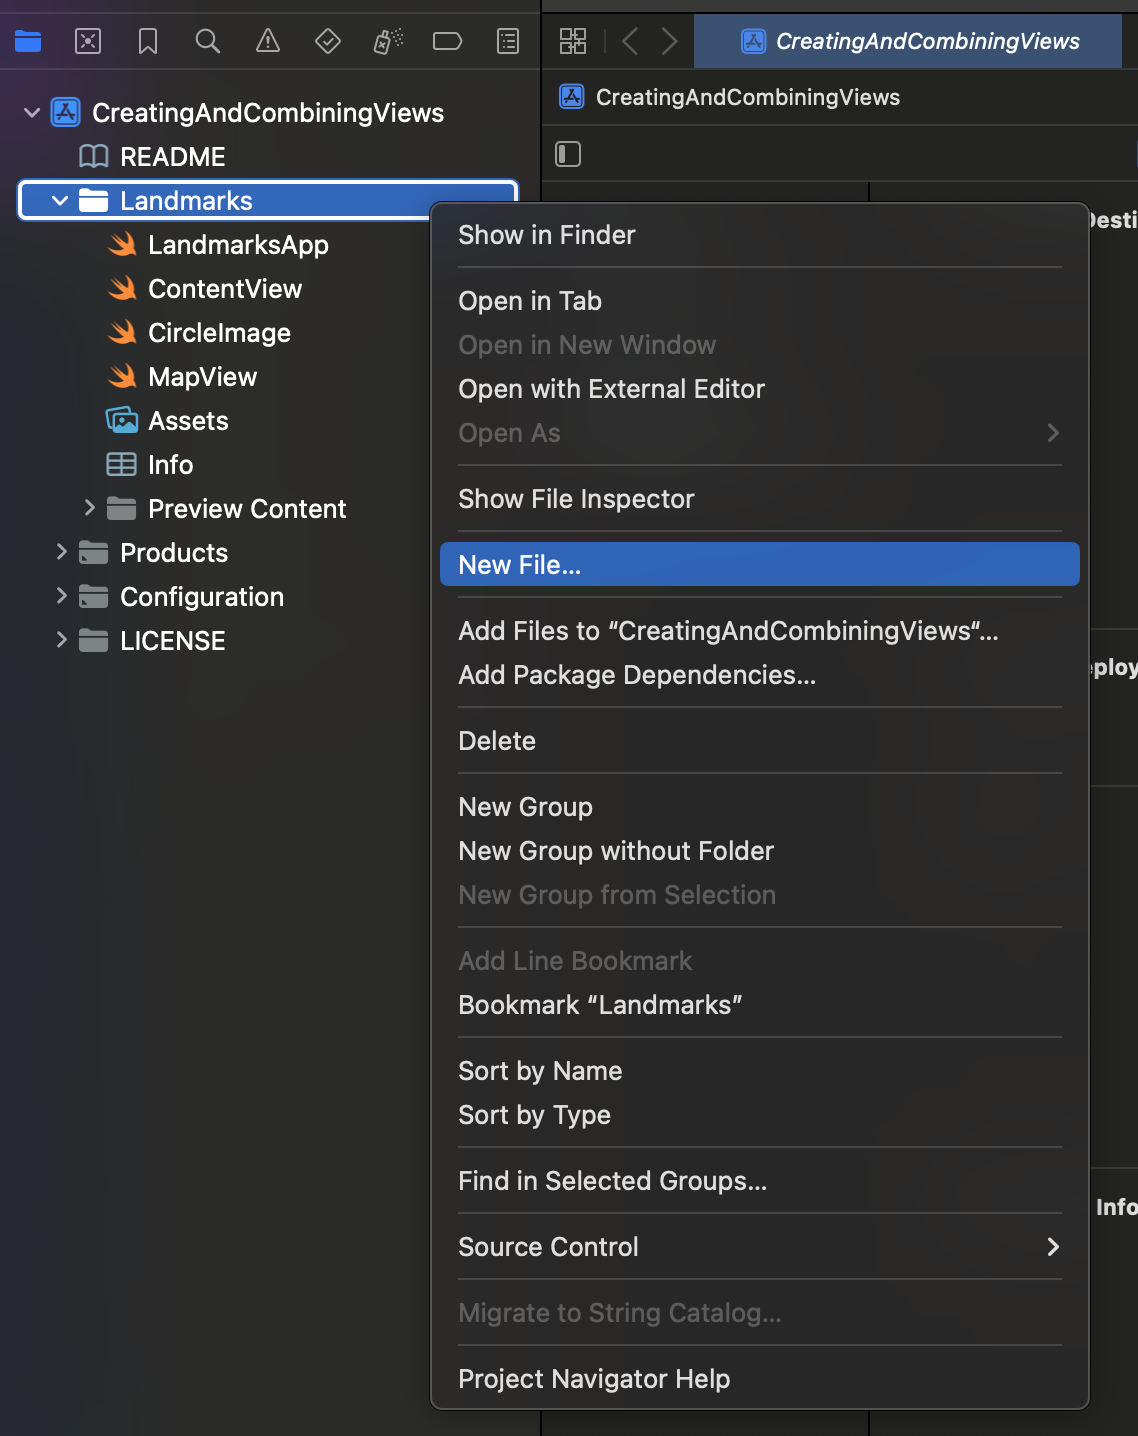Choose Find in Selected Groups…
Image resolution: width=1138 pixels, height=1436 pixels.
pyautogui.click(x=759, y=1180)
